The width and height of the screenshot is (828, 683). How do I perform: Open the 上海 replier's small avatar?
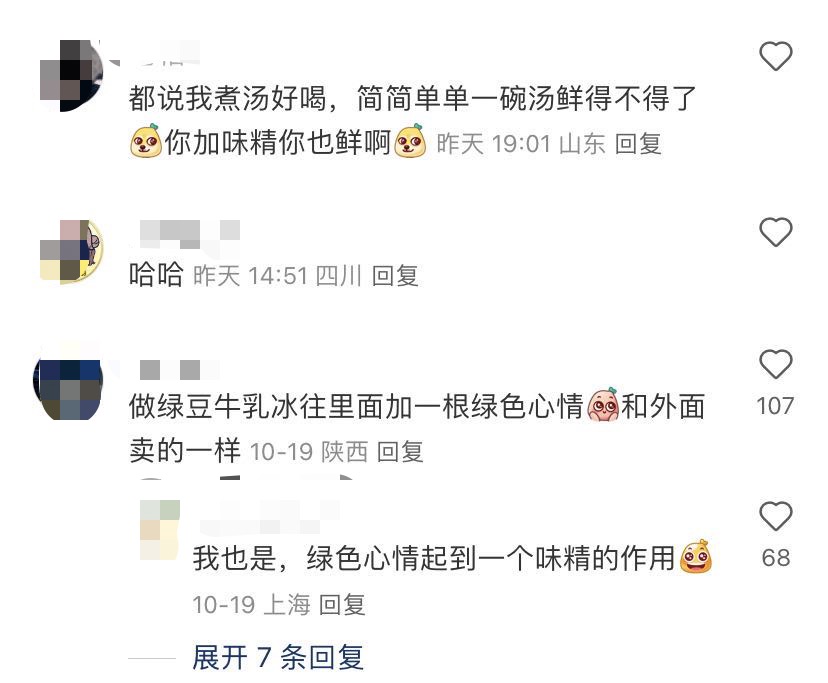point(160,530)
